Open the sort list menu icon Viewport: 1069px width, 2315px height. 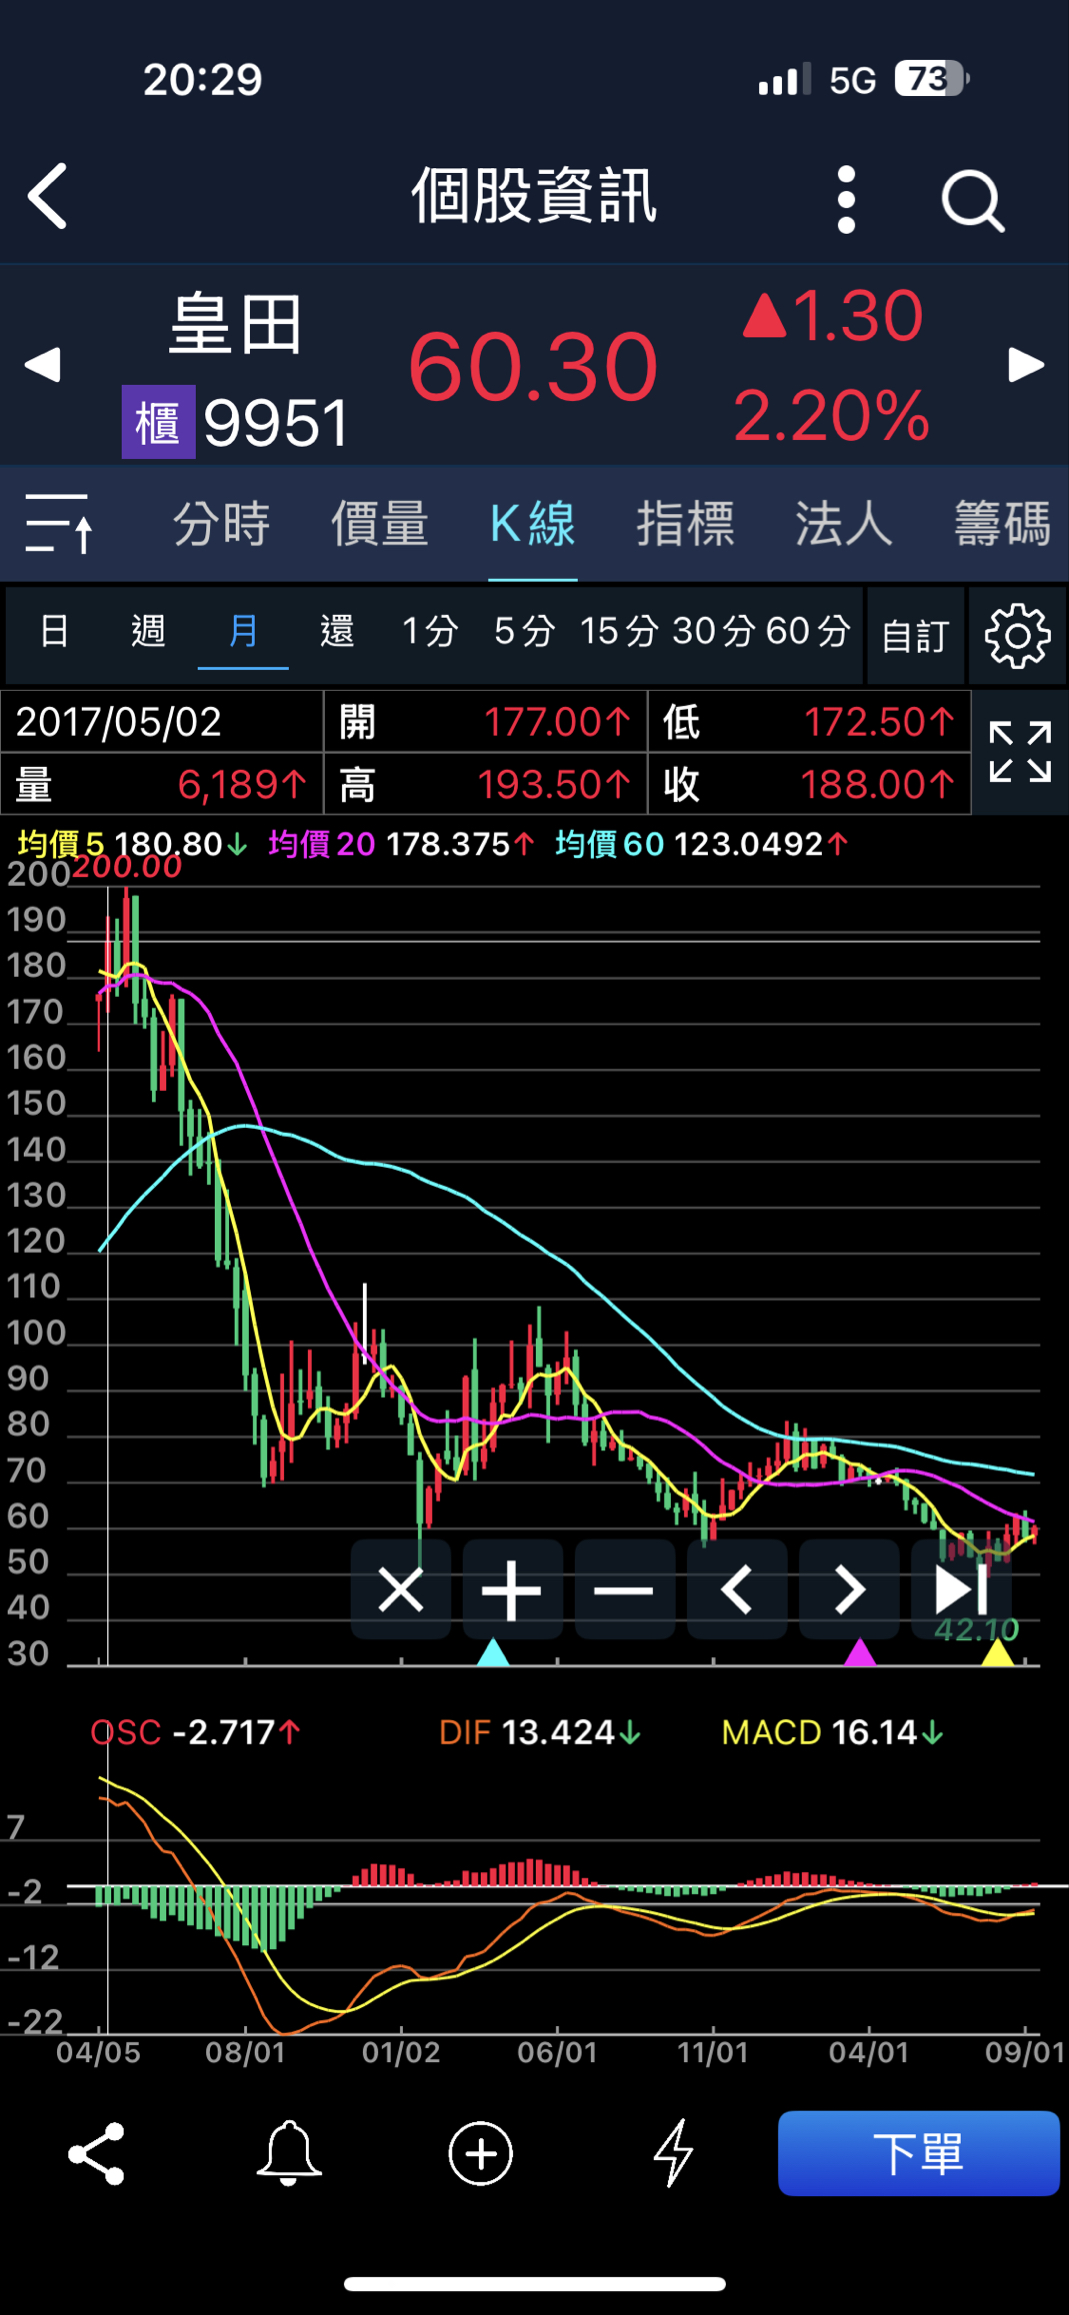pyautogui.click(x=59, y=523)
